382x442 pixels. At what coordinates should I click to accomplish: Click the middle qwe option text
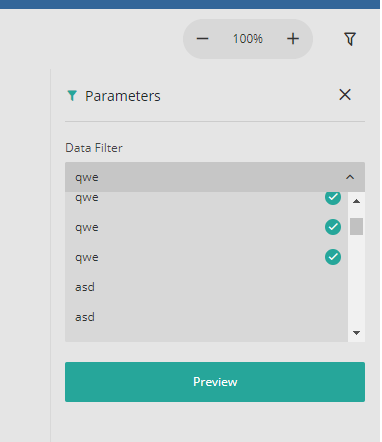click(x=87, y=228)
